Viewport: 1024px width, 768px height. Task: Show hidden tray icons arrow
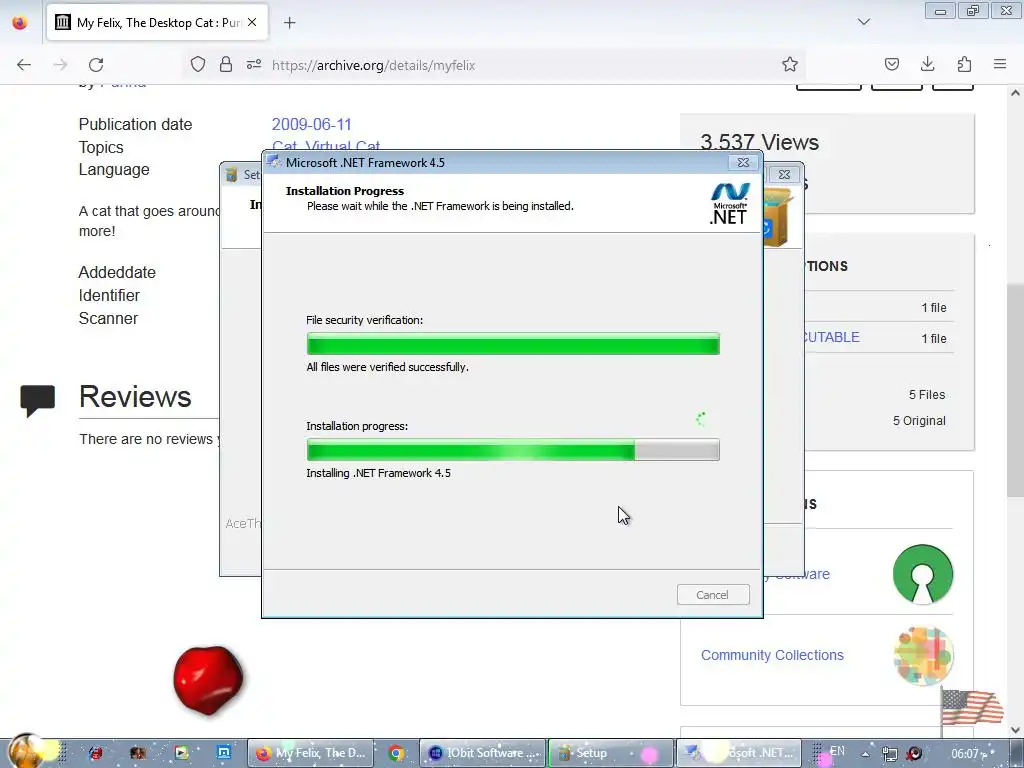click(865, 754)
